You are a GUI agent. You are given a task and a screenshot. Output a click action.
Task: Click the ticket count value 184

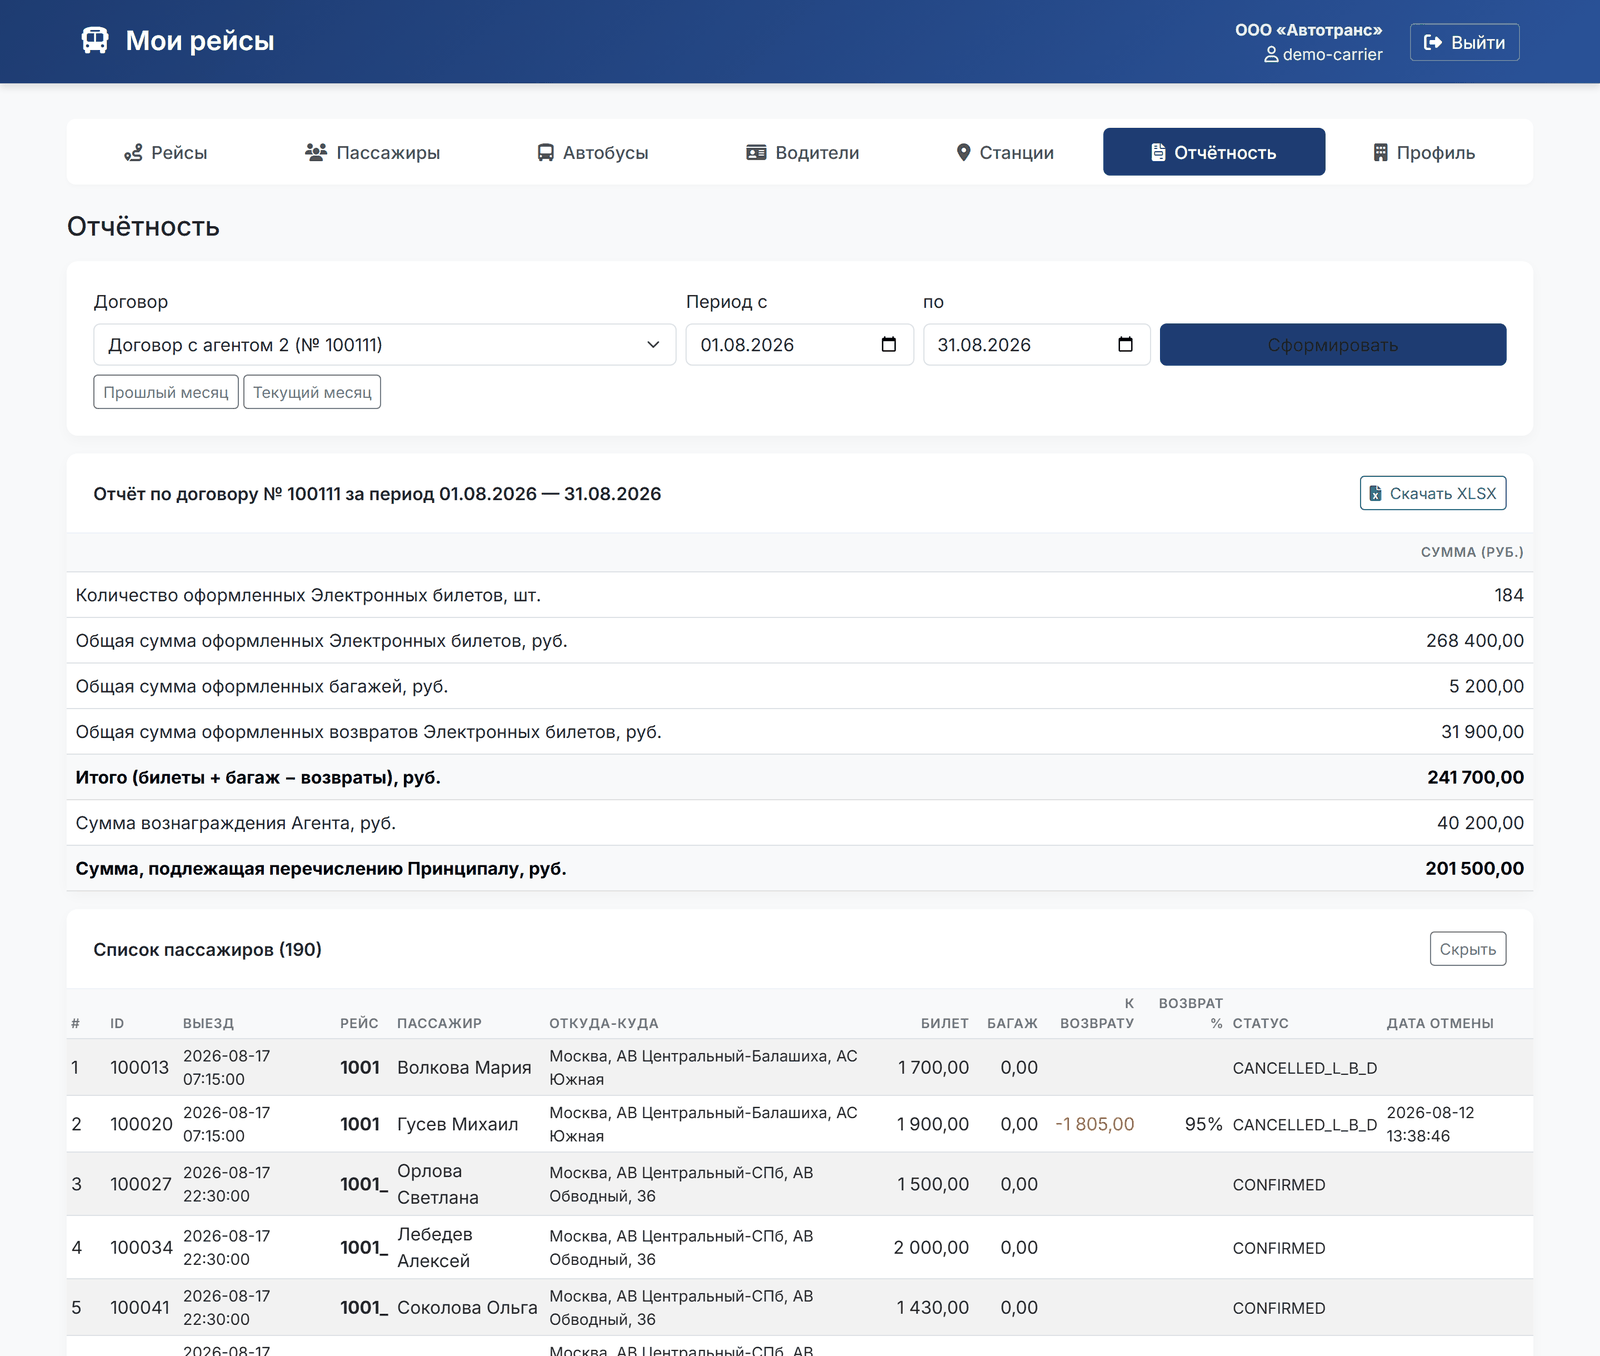click(1509, 595)
